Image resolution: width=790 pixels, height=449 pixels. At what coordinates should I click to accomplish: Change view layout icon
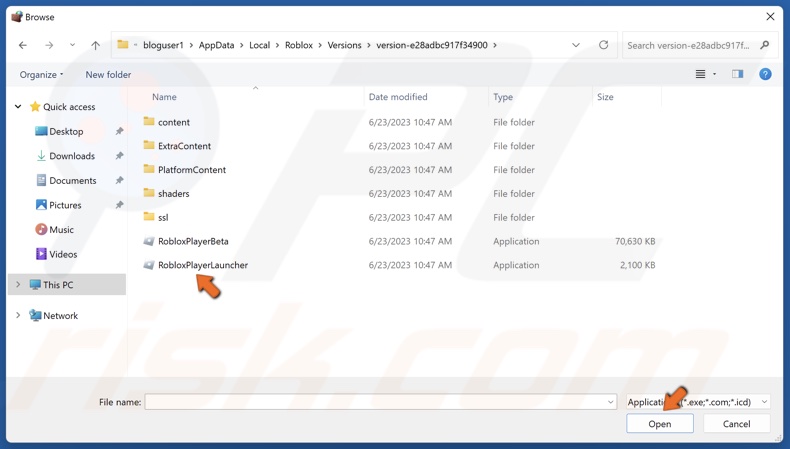pyautogui.click(x=700, y=74)
